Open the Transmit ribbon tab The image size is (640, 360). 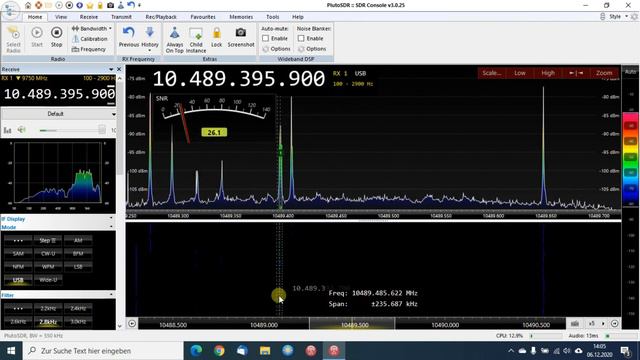(121, 17)
